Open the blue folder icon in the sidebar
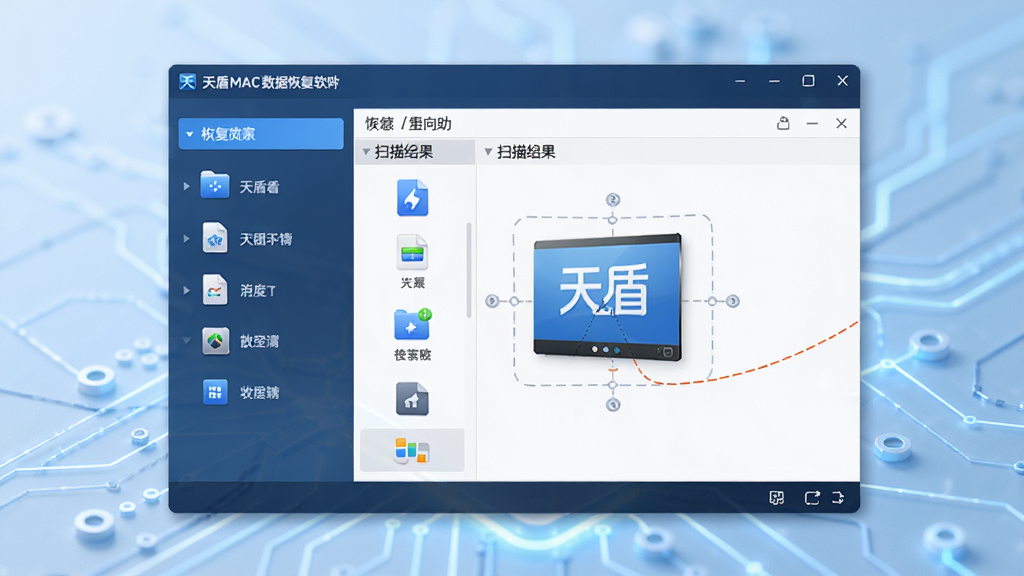1024x576 pixels. [x=215, y=186]
